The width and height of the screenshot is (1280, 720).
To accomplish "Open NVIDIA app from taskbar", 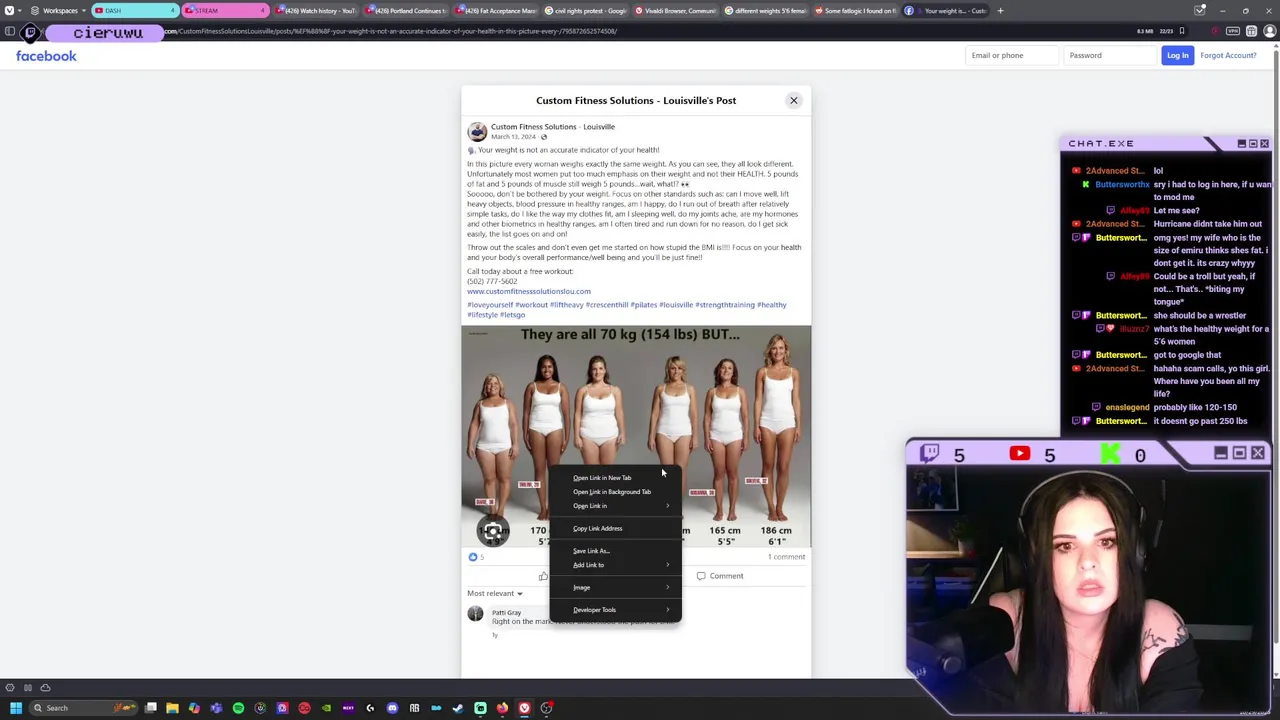I will point(326,708).
